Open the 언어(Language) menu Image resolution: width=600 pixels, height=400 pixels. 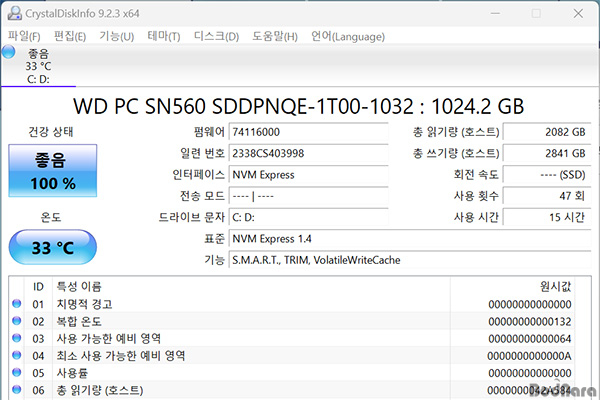coord(348,36)
